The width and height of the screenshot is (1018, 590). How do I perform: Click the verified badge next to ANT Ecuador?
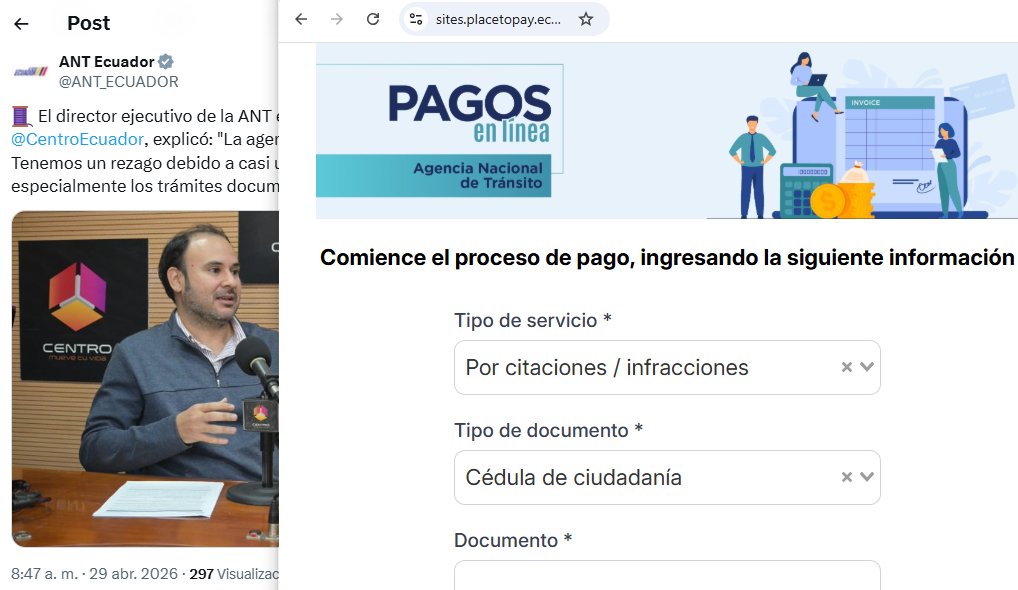tap(166, 62)
